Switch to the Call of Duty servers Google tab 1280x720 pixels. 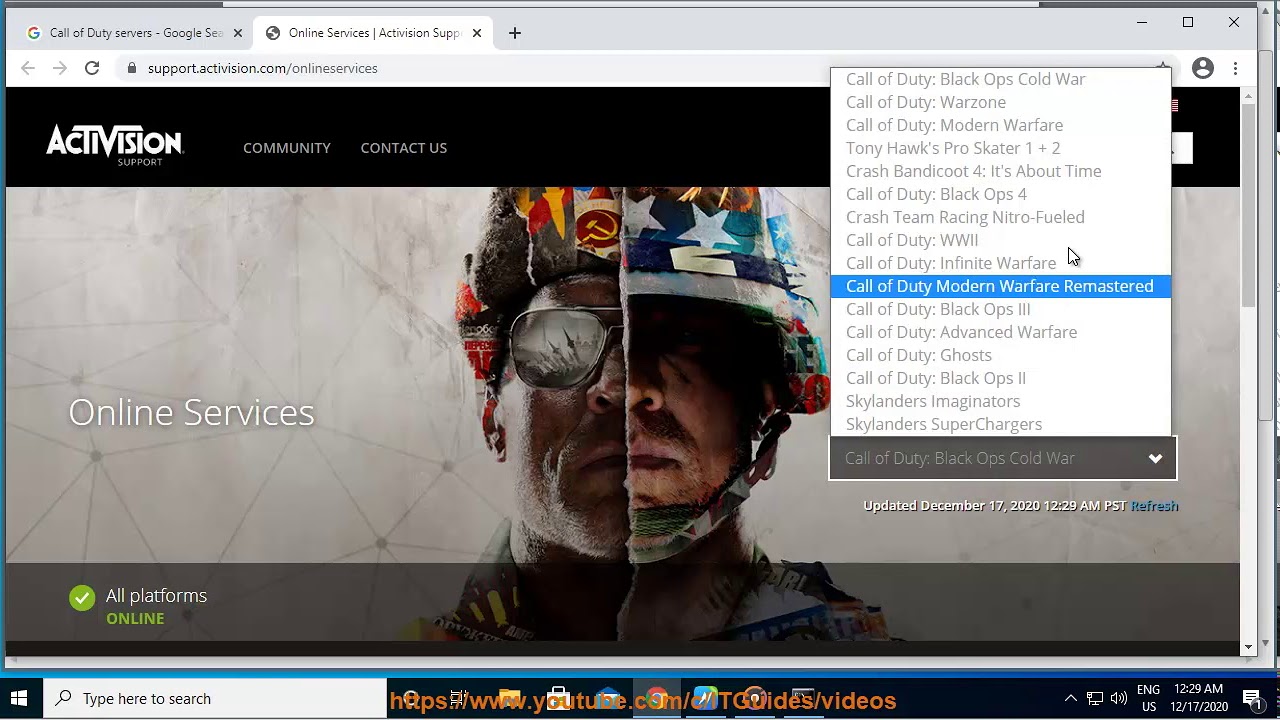coord(136,33)
